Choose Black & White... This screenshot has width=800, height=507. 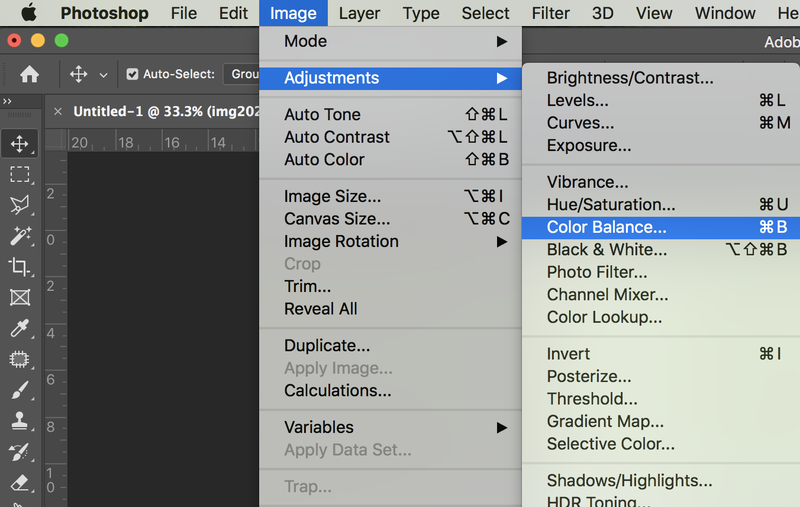(661, 249)
